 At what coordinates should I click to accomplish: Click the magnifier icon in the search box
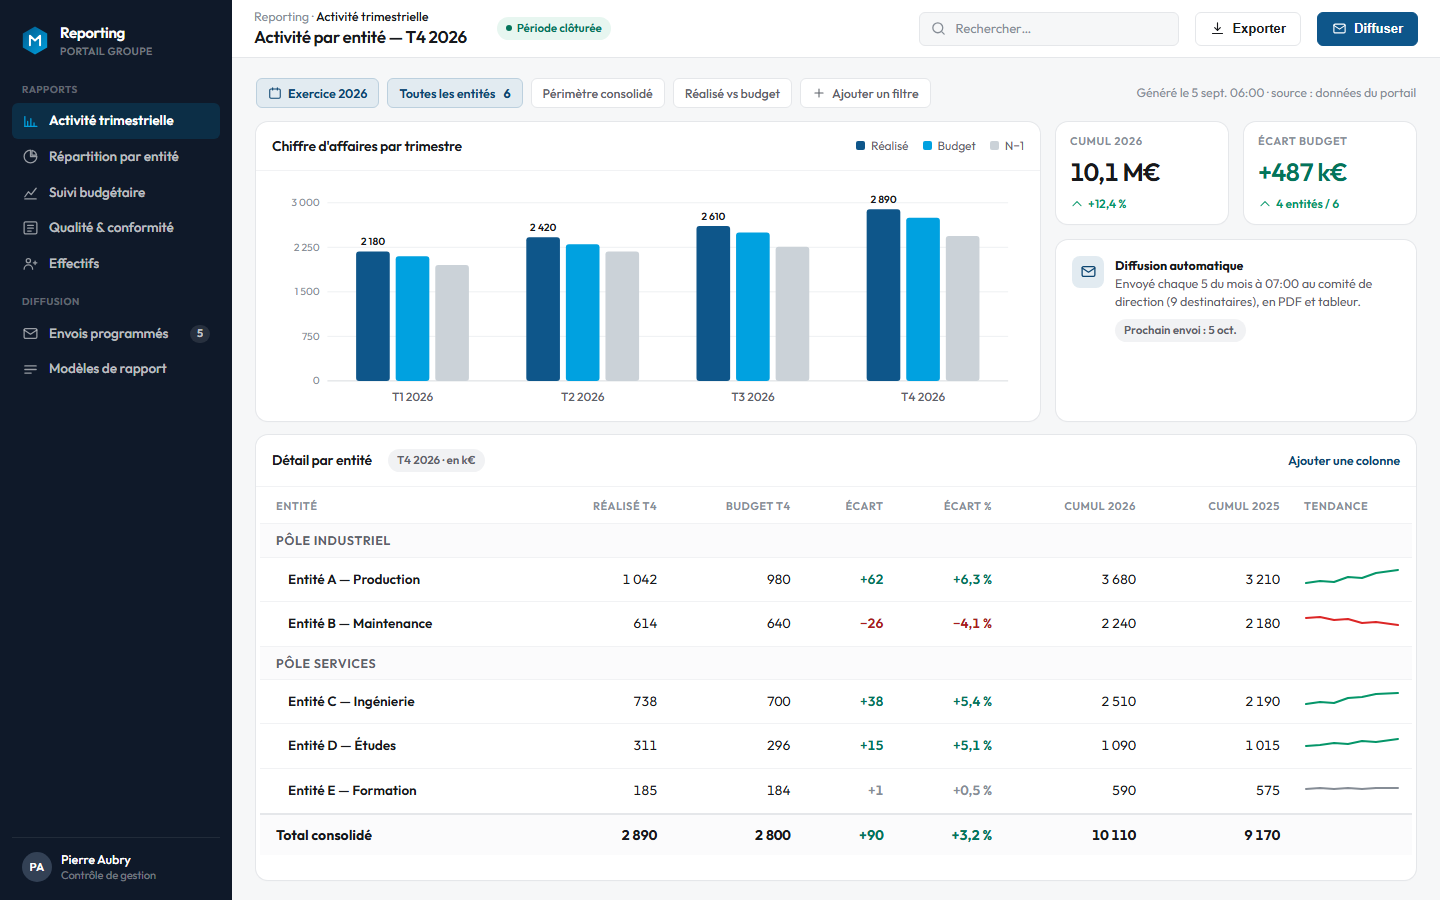tap(938, 29)
